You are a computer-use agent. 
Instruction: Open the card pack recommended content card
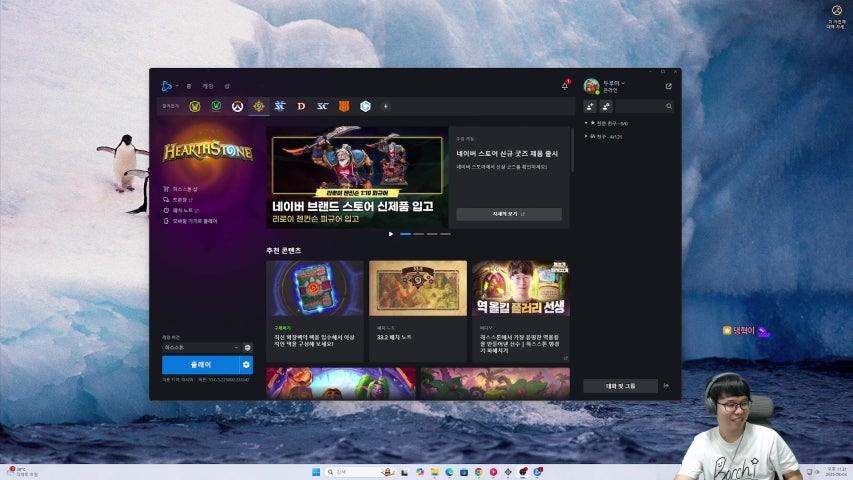tap(315, 311)
